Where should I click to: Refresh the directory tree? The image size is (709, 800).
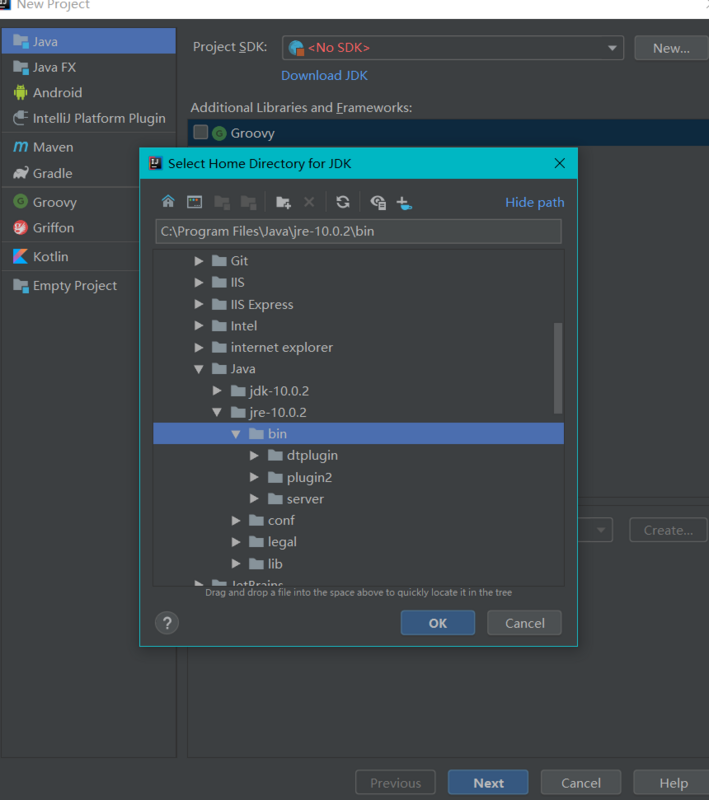tap(343, 202)
